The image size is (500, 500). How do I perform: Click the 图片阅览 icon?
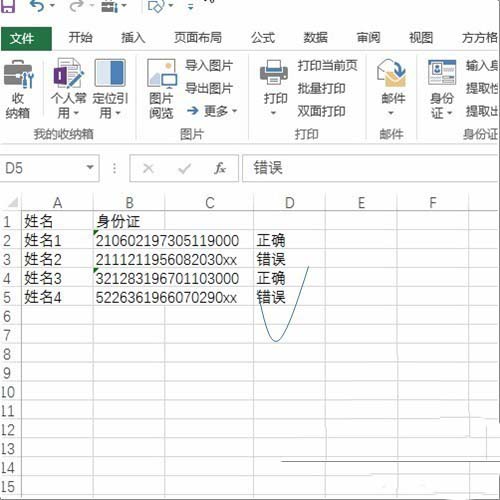tap(162, 74)
